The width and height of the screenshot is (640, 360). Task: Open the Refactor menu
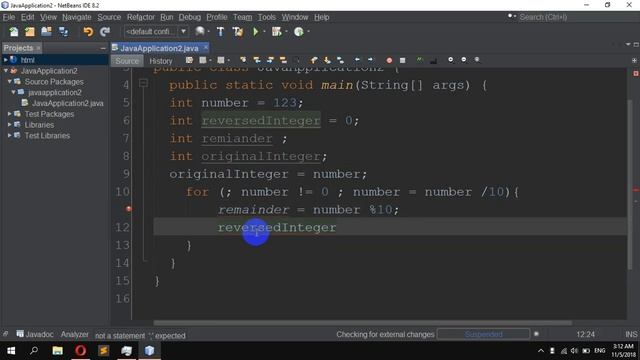click(140, 17)
